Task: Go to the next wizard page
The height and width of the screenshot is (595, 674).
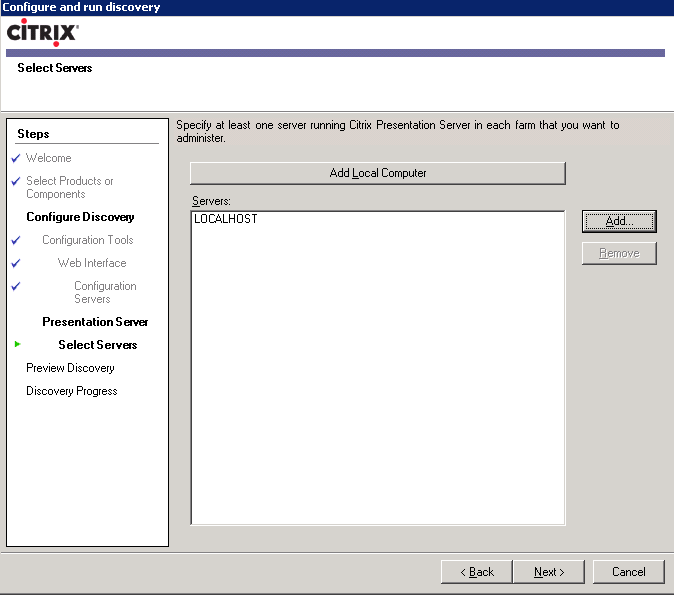Action: (549, 572)
